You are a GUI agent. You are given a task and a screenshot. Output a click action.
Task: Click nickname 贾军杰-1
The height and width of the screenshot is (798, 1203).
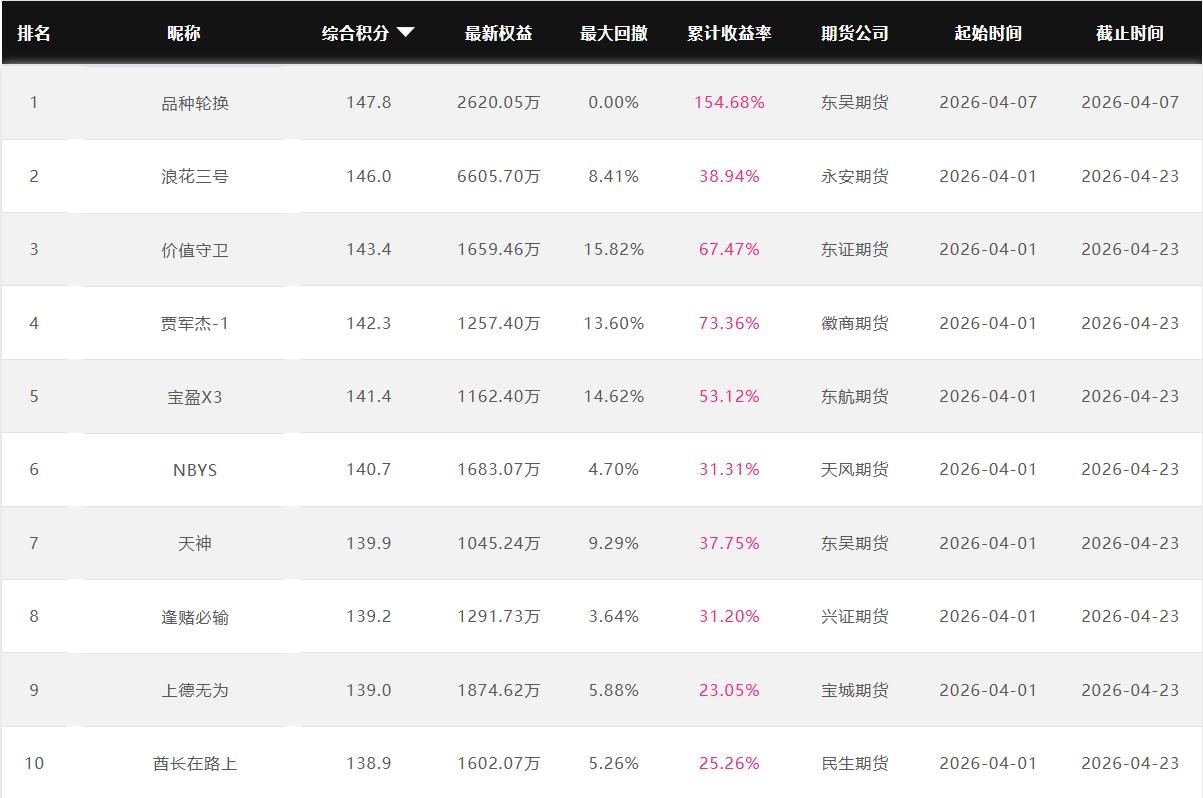point(195,323)
